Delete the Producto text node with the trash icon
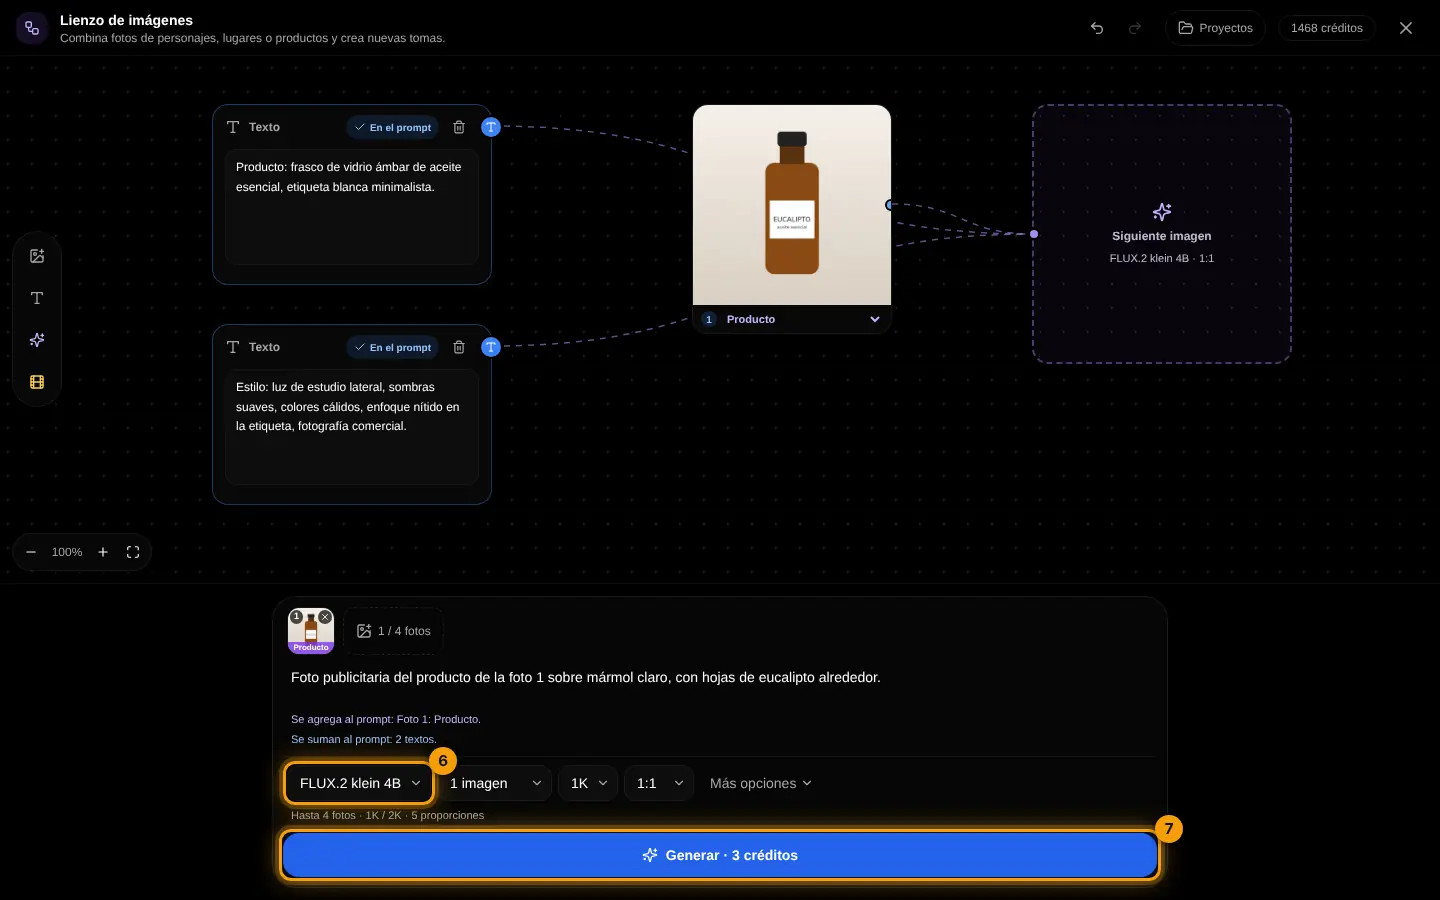This screenshot has height=900, width=1440. (459, 127)
